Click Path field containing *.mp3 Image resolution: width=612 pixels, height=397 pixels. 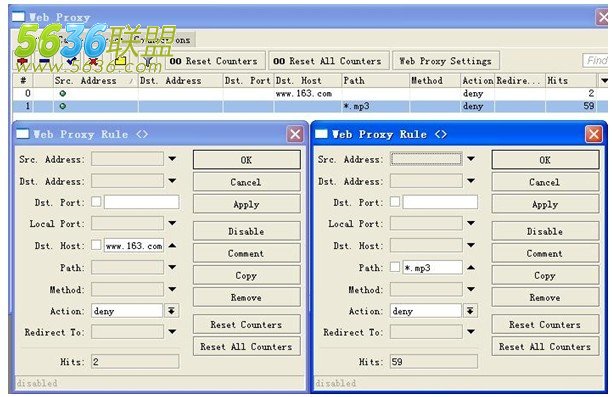click(432, 267)
